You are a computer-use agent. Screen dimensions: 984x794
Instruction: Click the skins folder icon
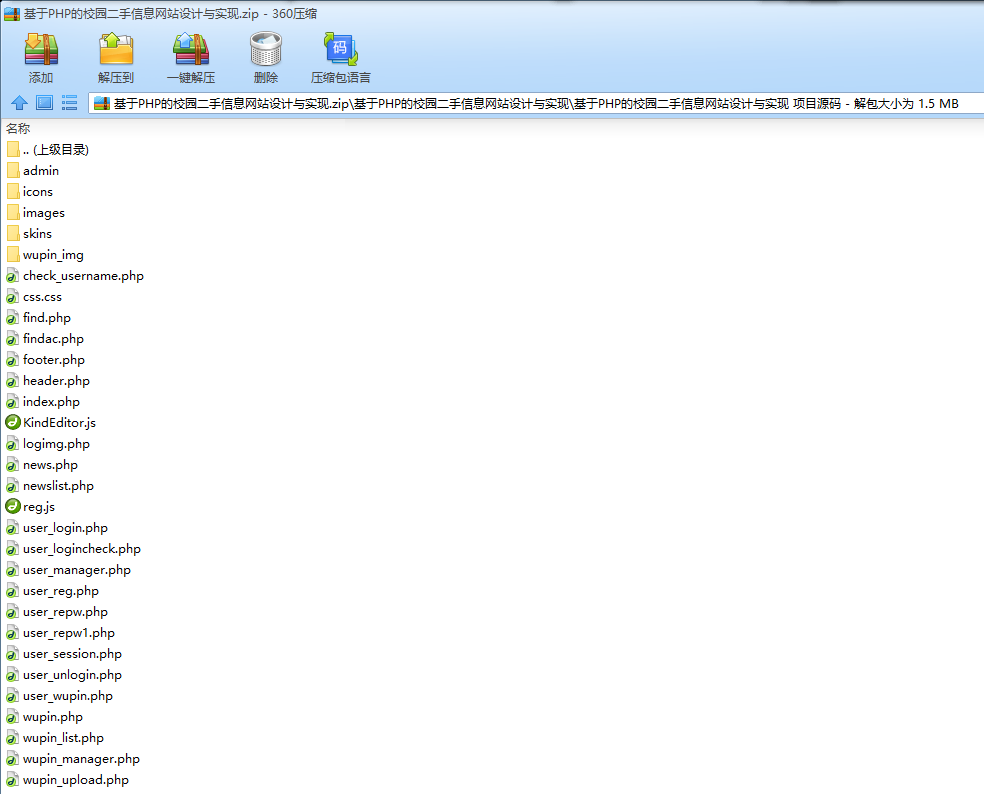pos(13,233)
